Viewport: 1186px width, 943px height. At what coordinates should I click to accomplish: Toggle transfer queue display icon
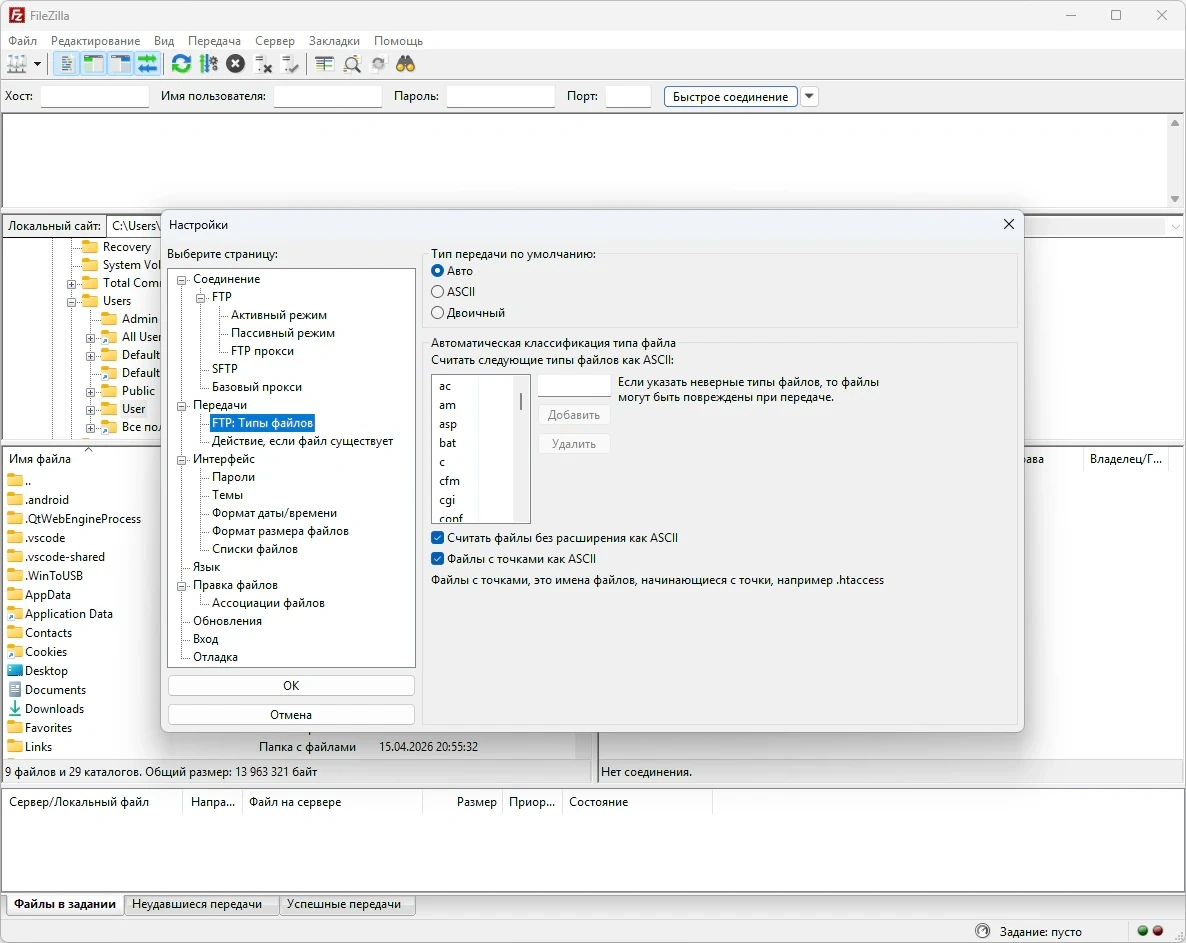coord(147,64)
